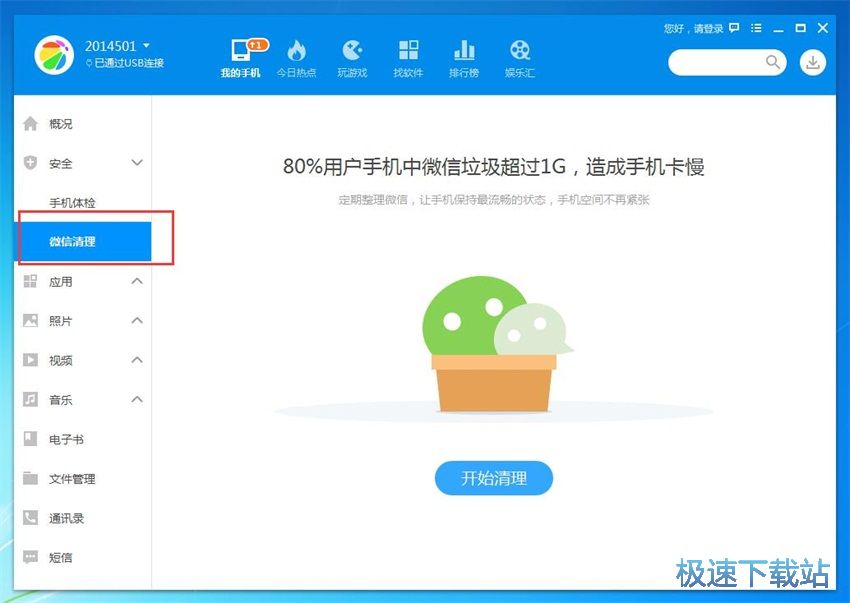Click the 安全 shield icon

(30, 163)
